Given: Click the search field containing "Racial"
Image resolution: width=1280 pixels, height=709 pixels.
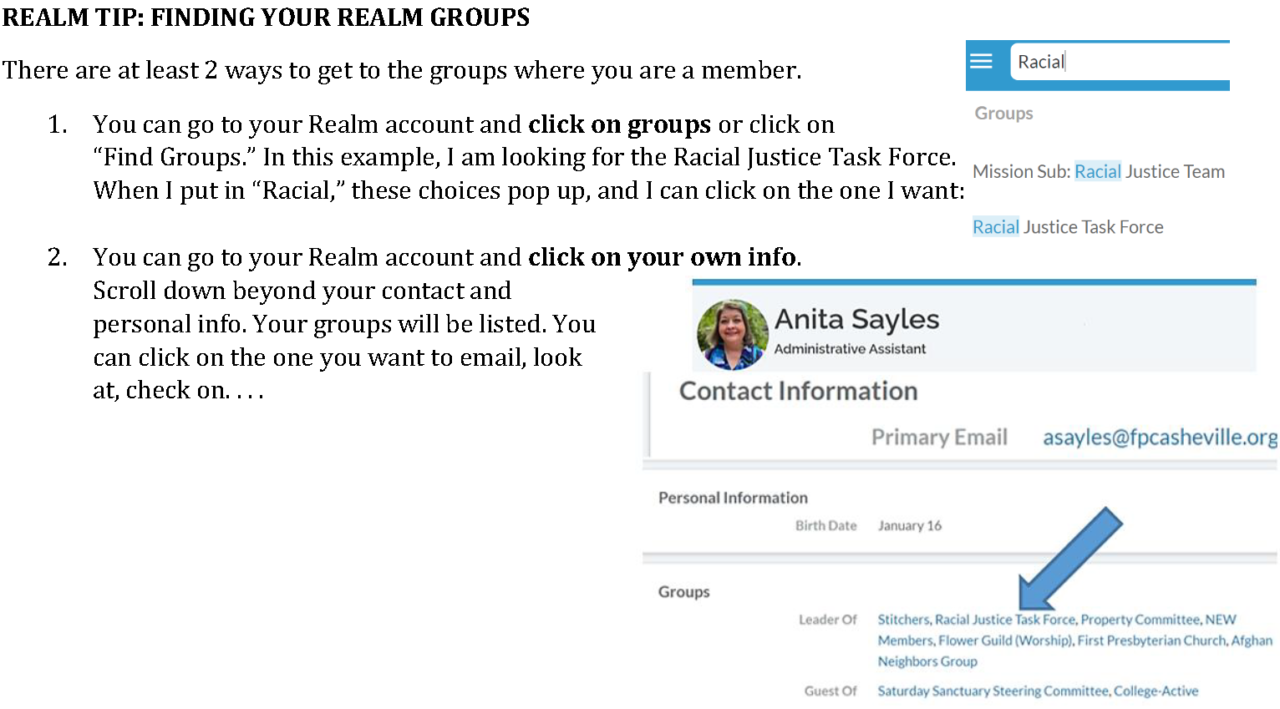Looking at the screenshot, I should 1119,62.
